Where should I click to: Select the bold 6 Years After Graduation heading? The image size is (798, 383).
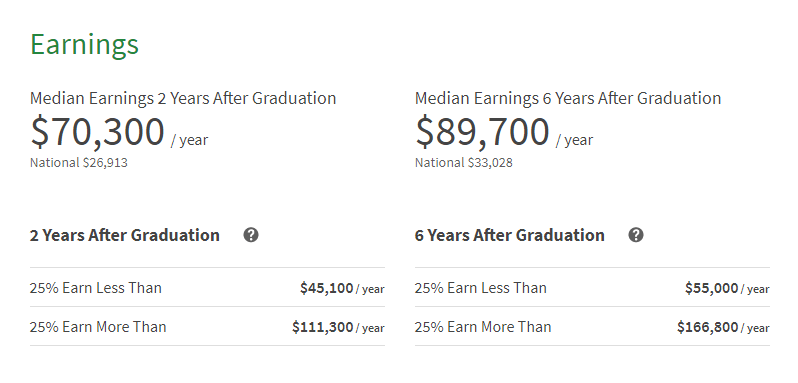pyautogui.click(x=509, y=235)
